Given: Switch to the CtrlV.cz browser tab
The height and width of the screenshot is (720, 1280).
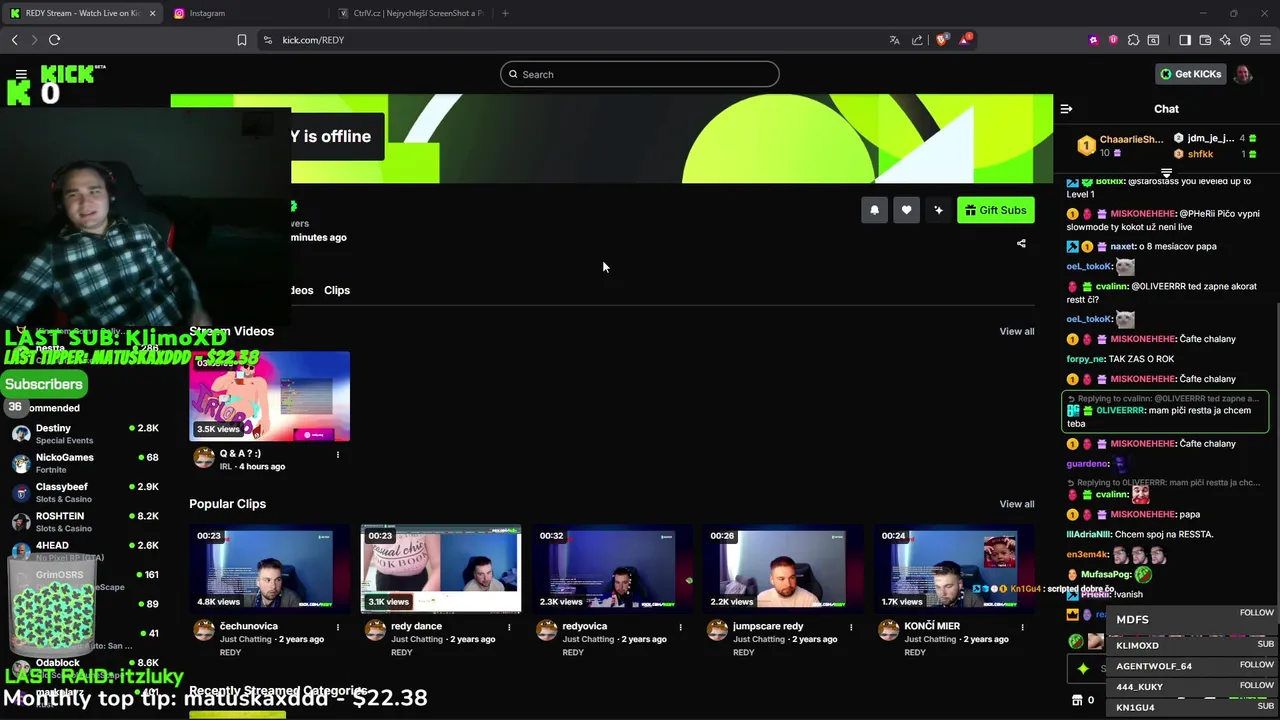Looking at the screenshot, I should [x=410, y=13].
